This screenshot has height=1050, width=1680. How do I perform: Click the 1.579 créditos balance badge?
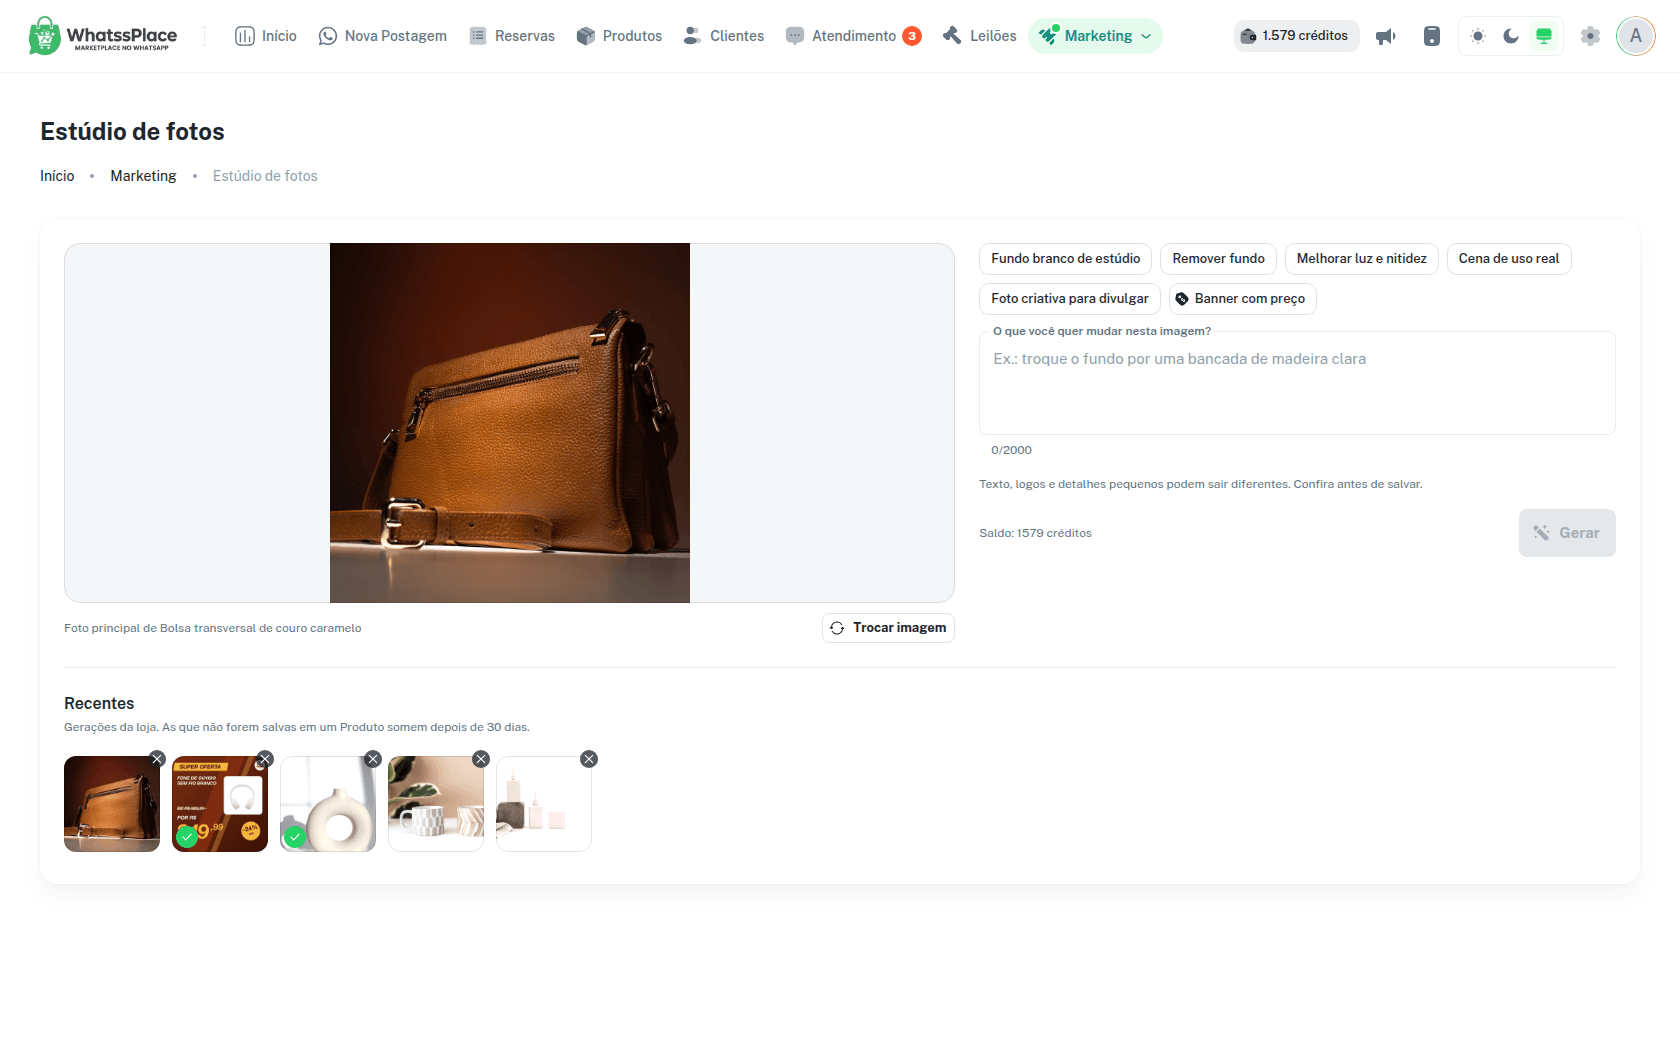(1296, 36)
